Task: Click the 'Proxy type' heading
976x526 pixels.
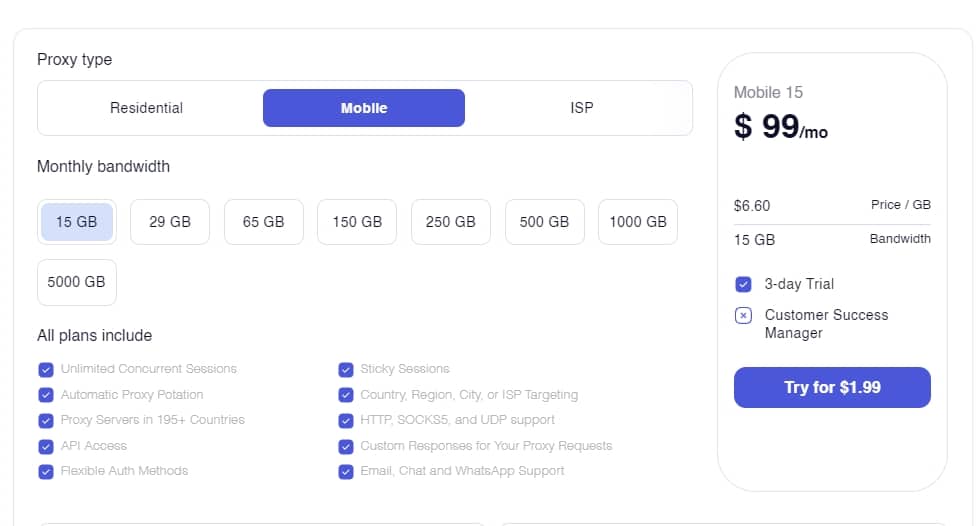Action: click(75, 59)
